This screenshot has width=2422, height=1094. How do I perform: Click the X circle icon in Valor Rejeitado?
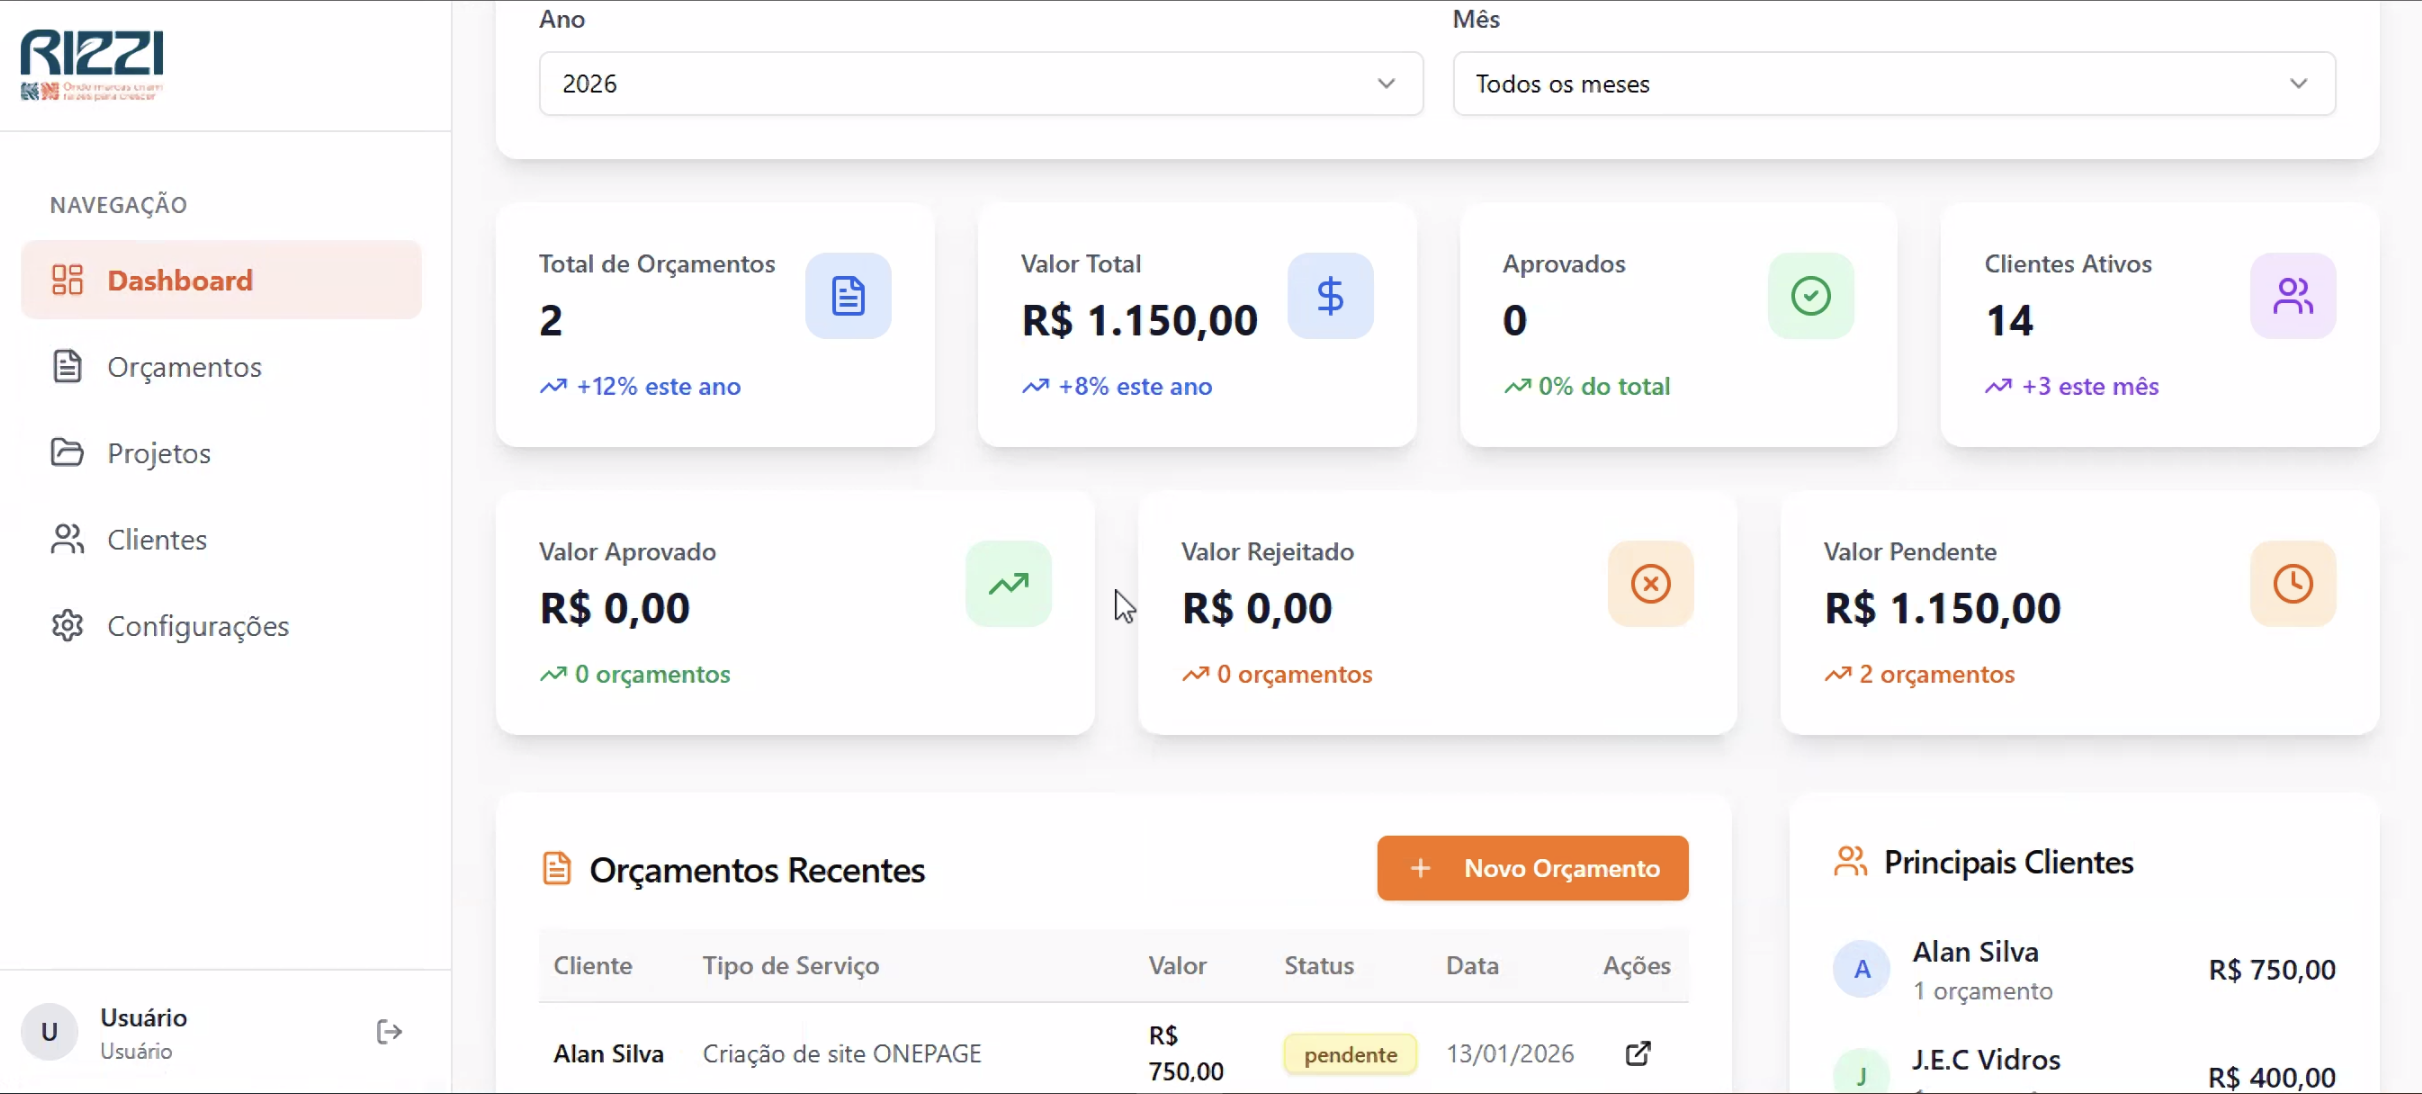[1651, 584]
